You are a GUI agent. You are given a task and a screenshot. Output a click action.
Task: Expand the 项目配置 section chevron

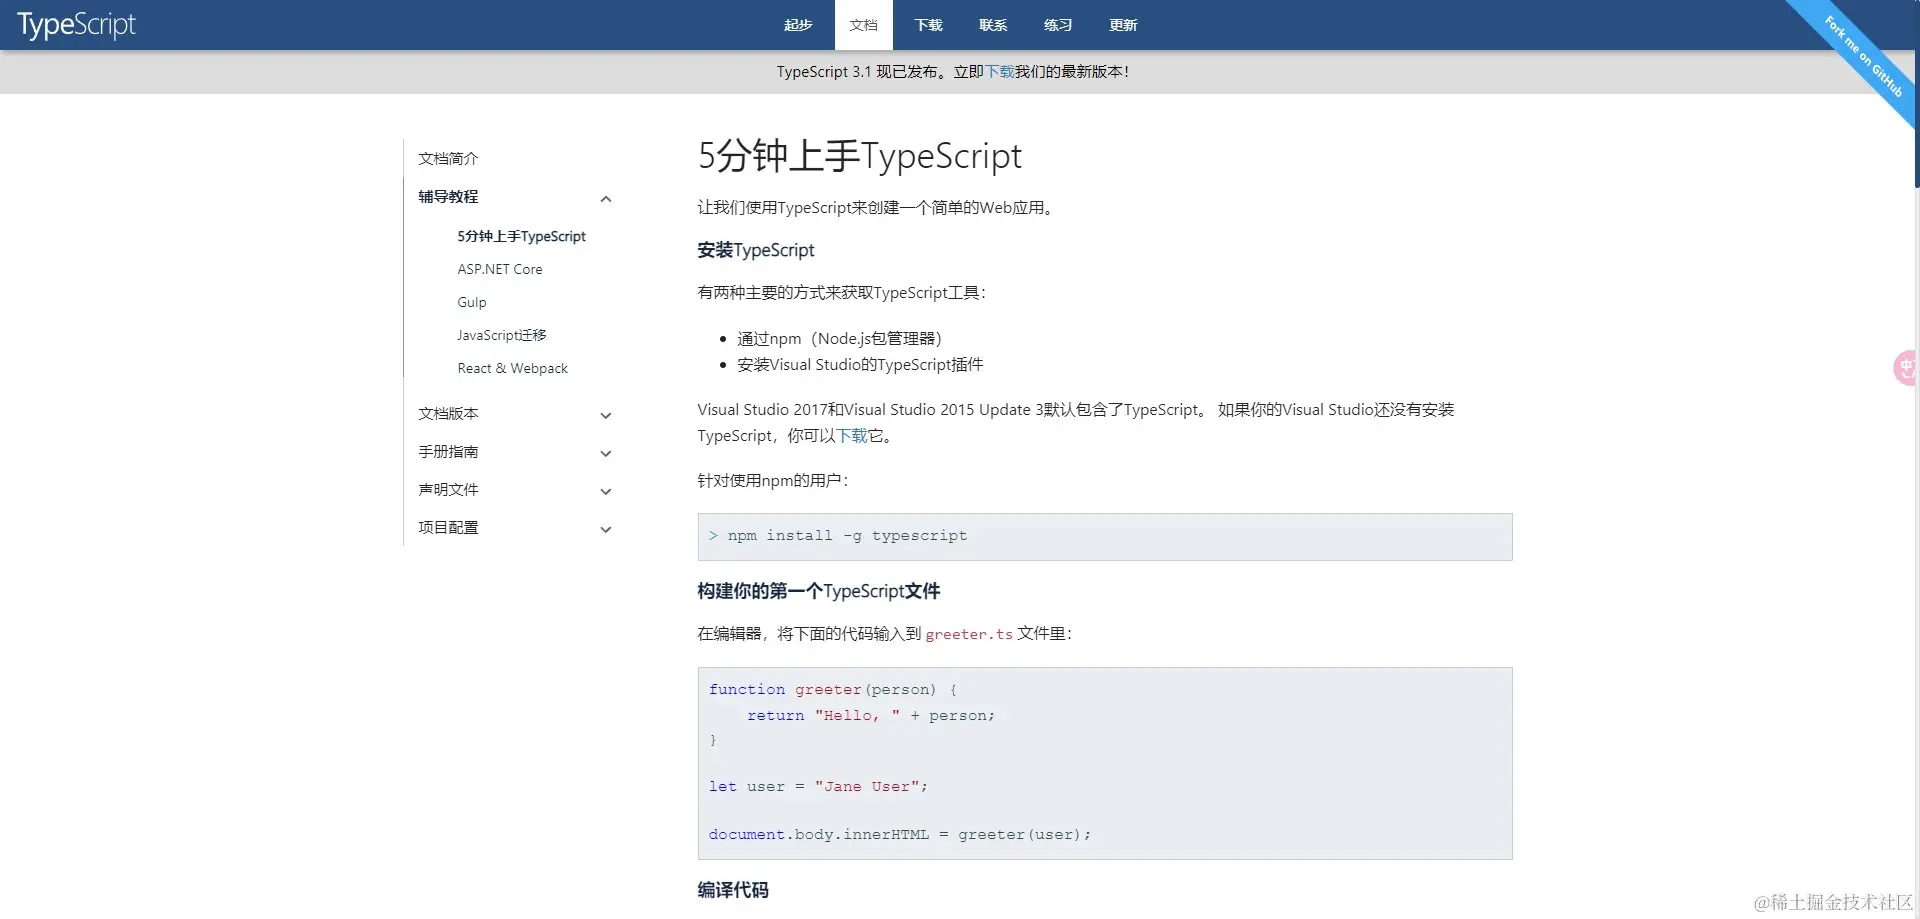coord(606,529)
